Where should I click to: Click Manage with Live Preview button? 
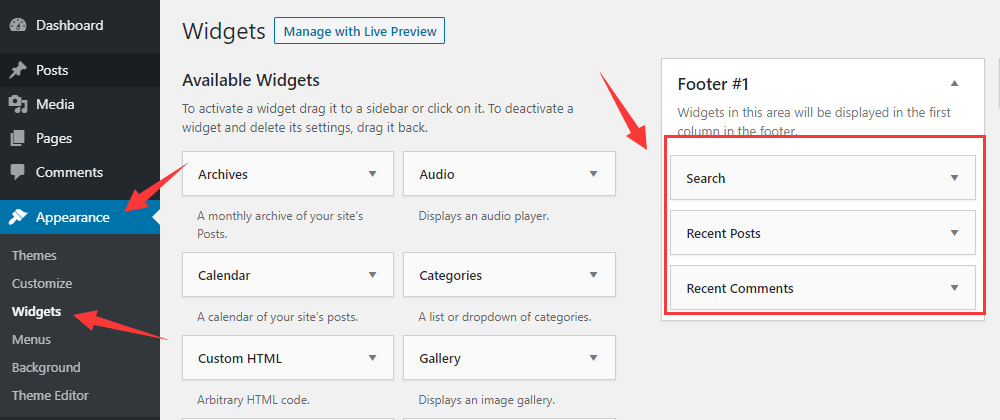360,31
